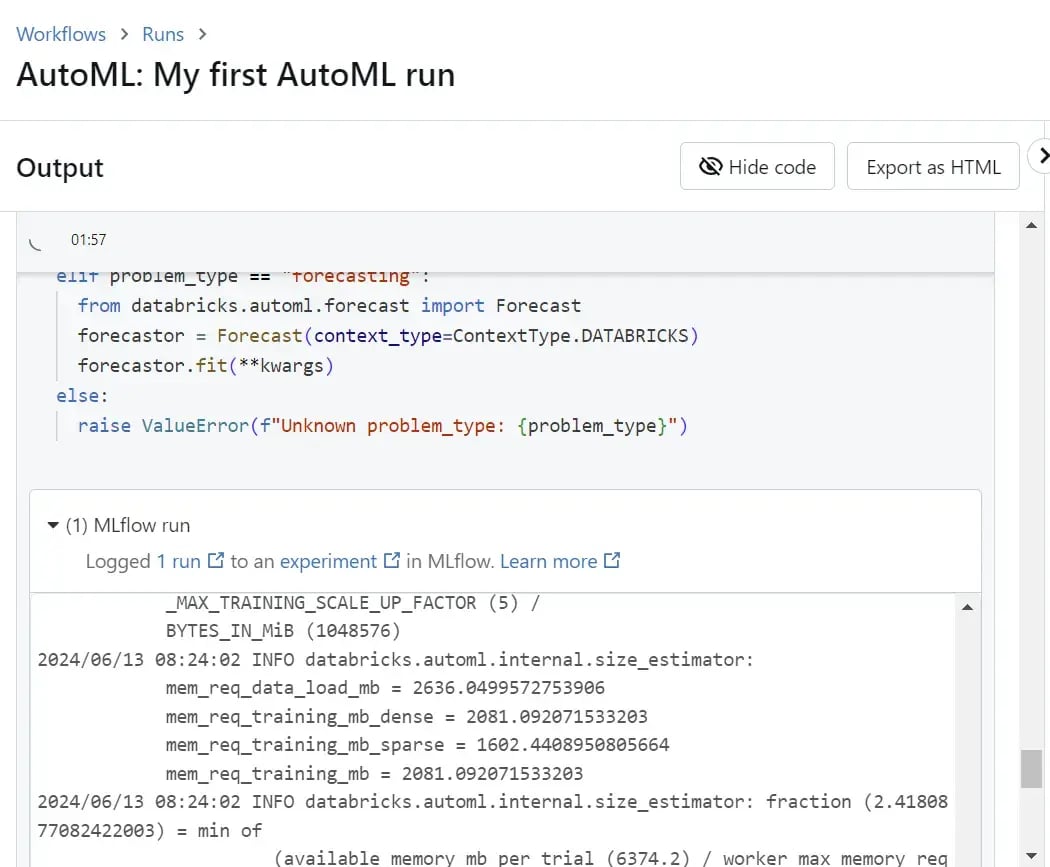The image size is (1050, 867).
Task: Collapse the (1) MLflow run section
Action: [x=53, y=526]
